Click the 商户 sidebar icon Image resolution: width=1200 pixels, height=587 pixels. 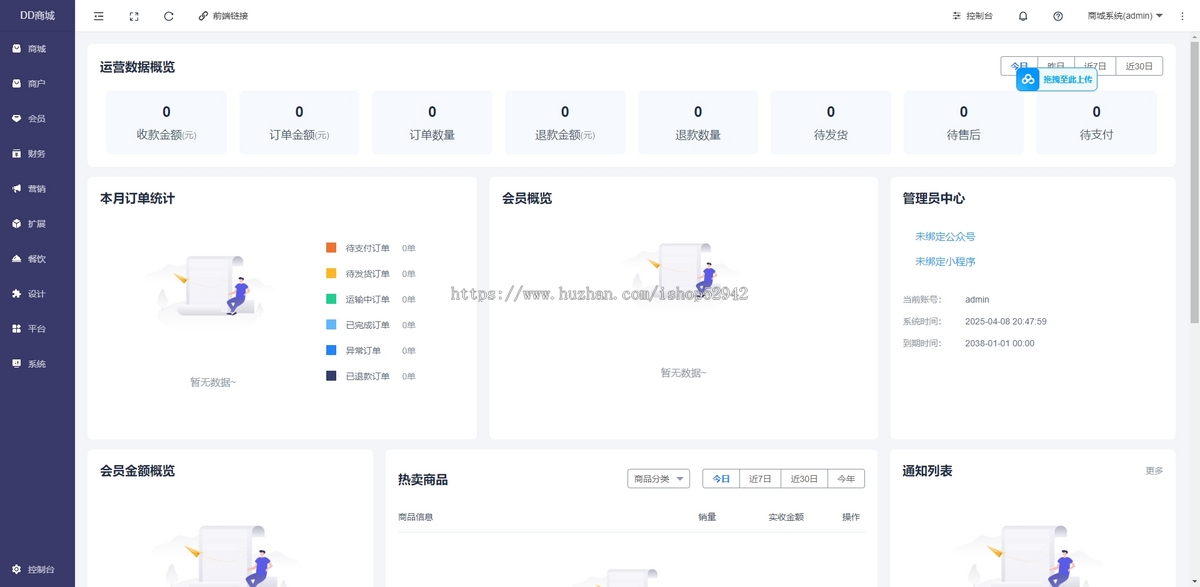[17, 84]
